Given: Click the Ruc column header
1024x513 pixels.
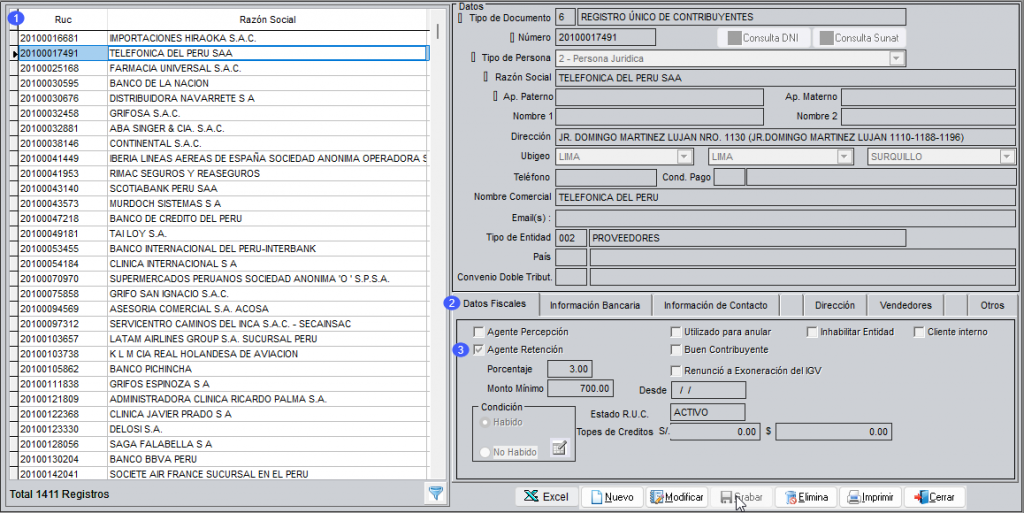Looking at the screenshot, I should [x=63, y=20].
